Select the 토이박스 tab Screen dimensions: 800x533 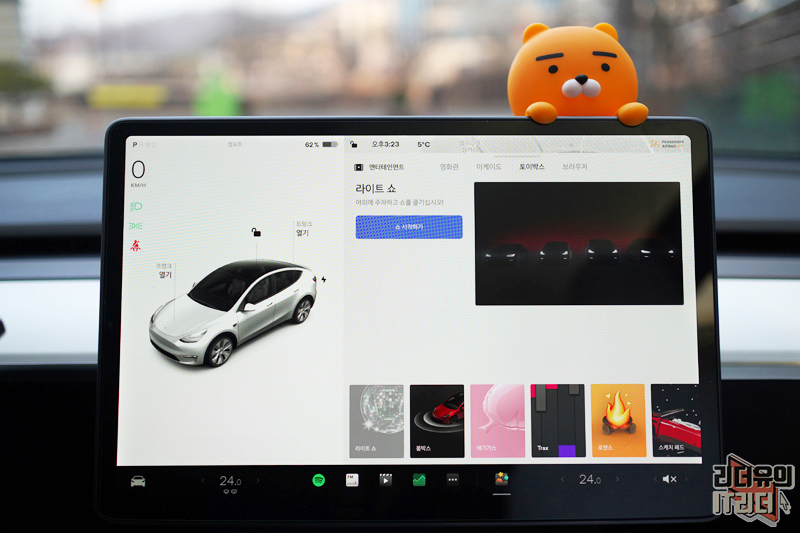532,167
